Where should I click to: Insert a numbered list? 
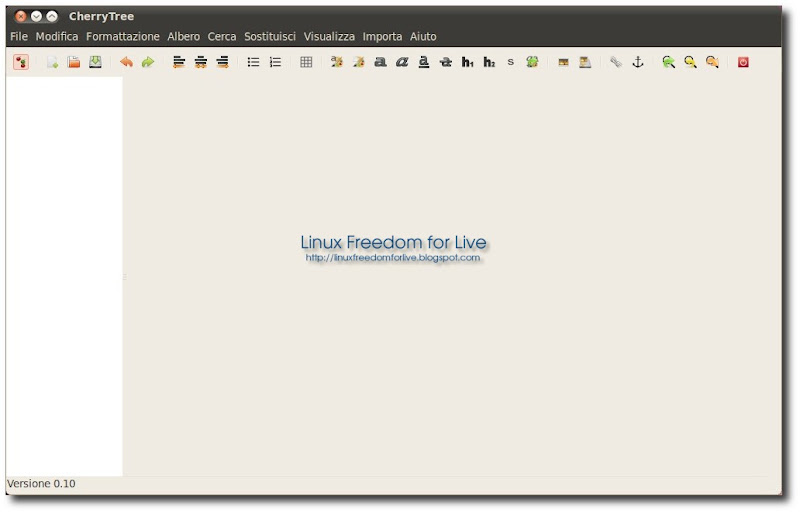pos(275,62)
